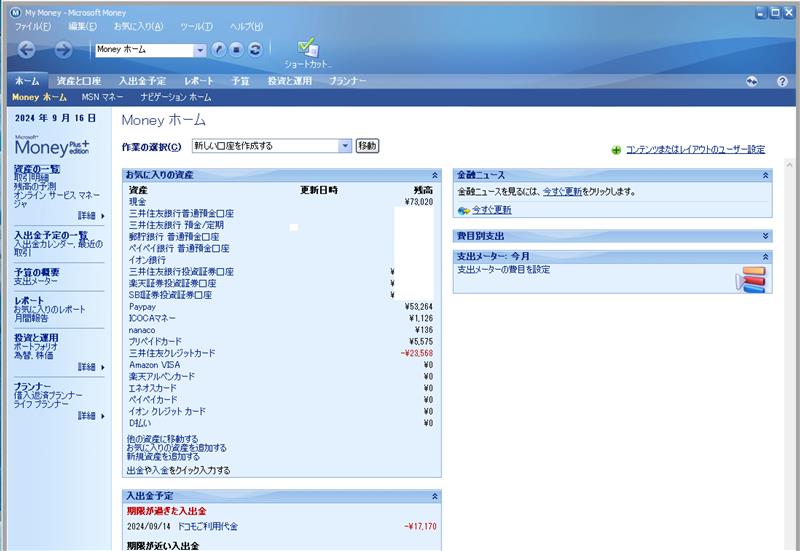This screenshot has height=551, width=800.
Task: Expand 詳細 under プランナー sidebar
Action: click(91, 416)
